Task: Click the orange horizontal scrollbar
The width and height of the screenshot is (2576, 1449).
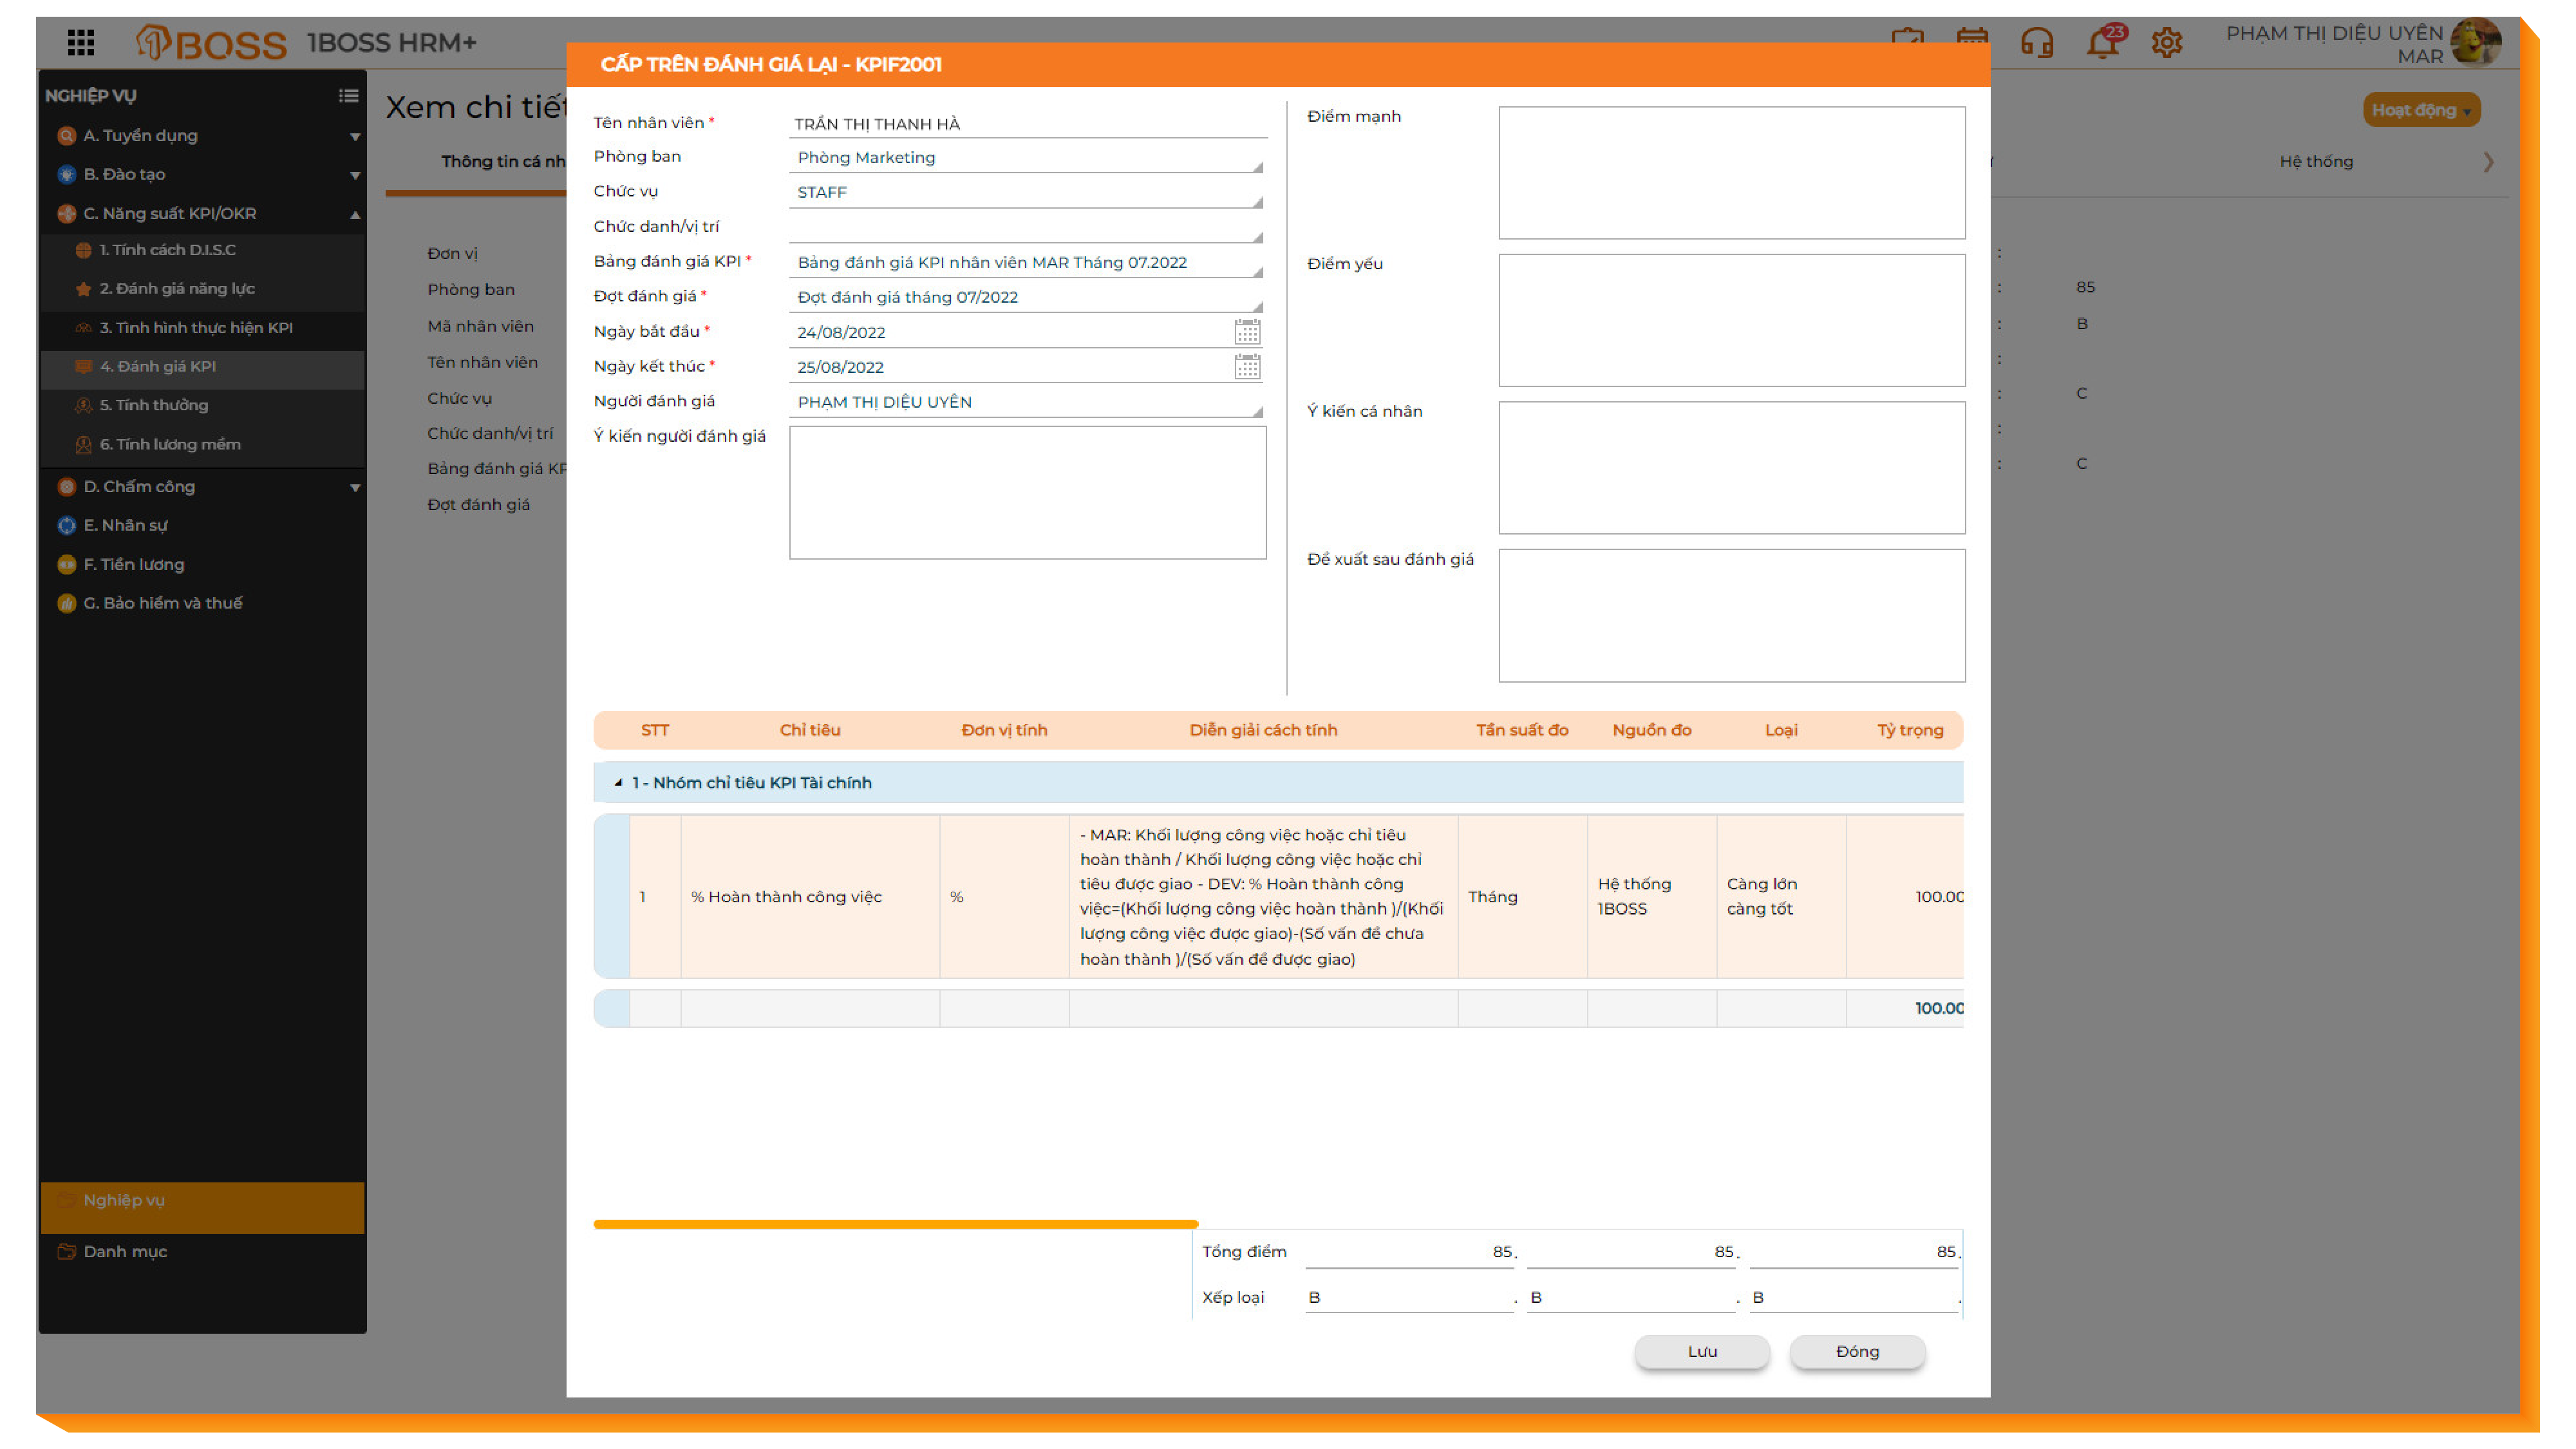Action: (895, 1224)
